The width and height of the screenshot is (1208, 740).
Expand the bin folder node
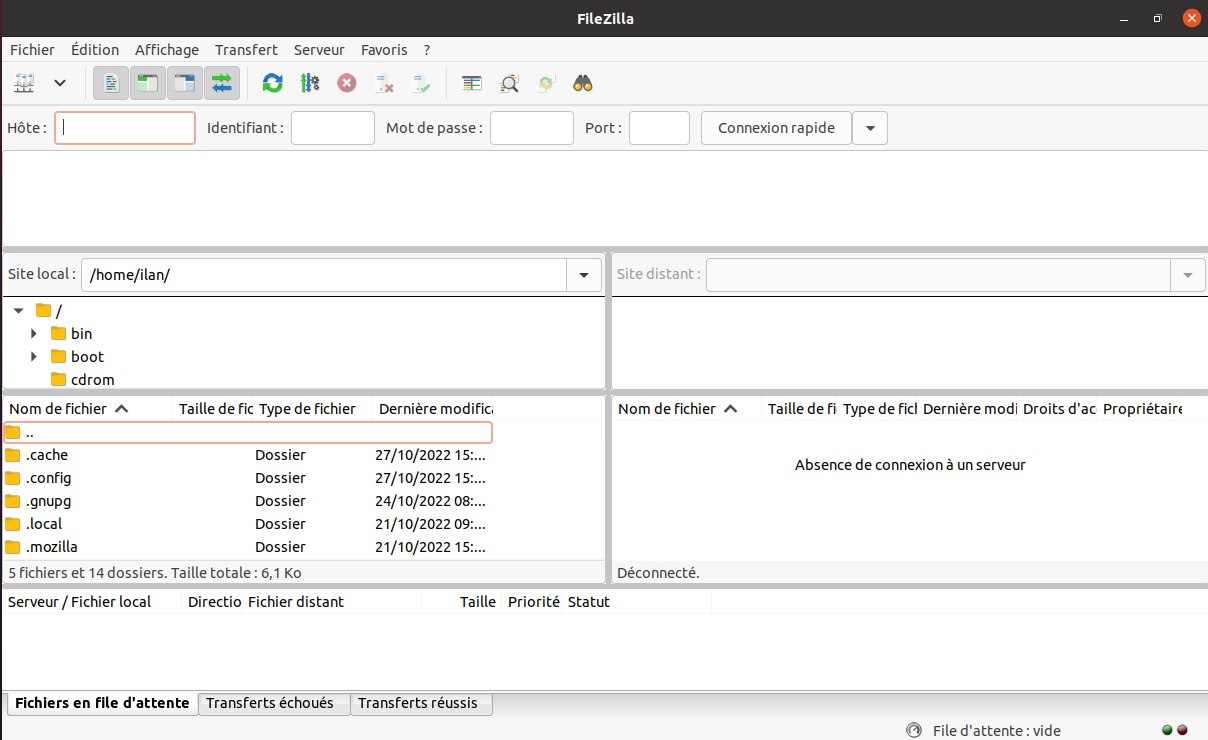(34, 334)
